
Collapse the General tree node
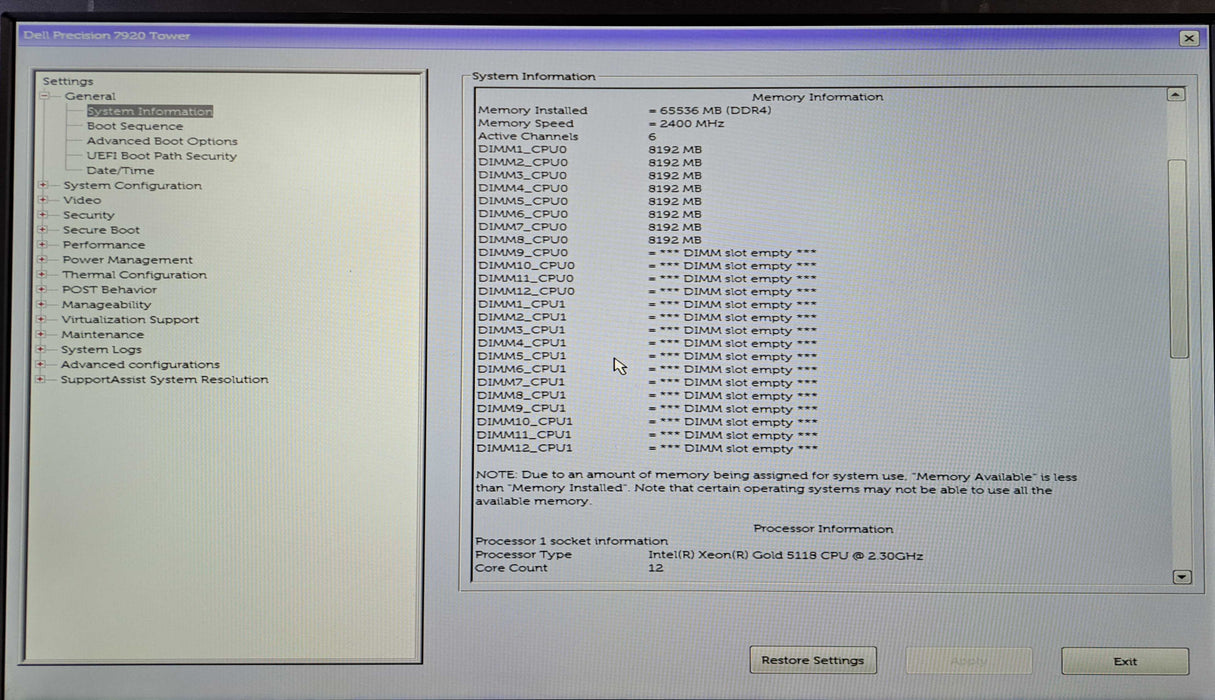(44, 96)
